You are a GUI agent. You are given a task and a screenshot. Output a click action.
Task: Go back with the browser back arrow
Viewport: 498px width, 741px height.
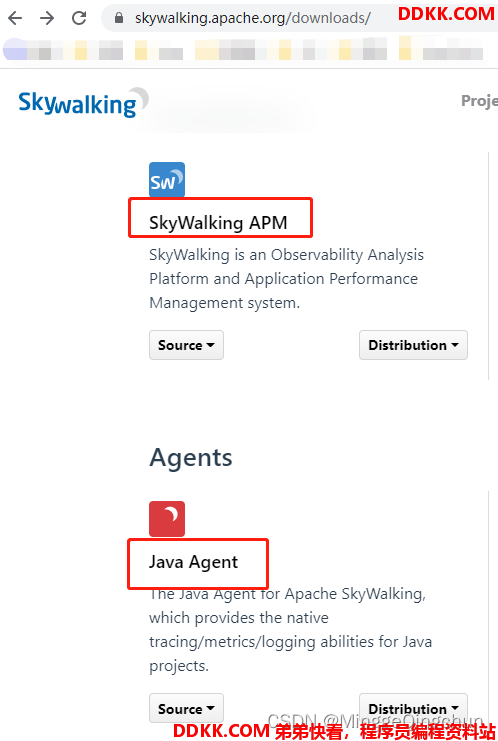tap(15, 18)
